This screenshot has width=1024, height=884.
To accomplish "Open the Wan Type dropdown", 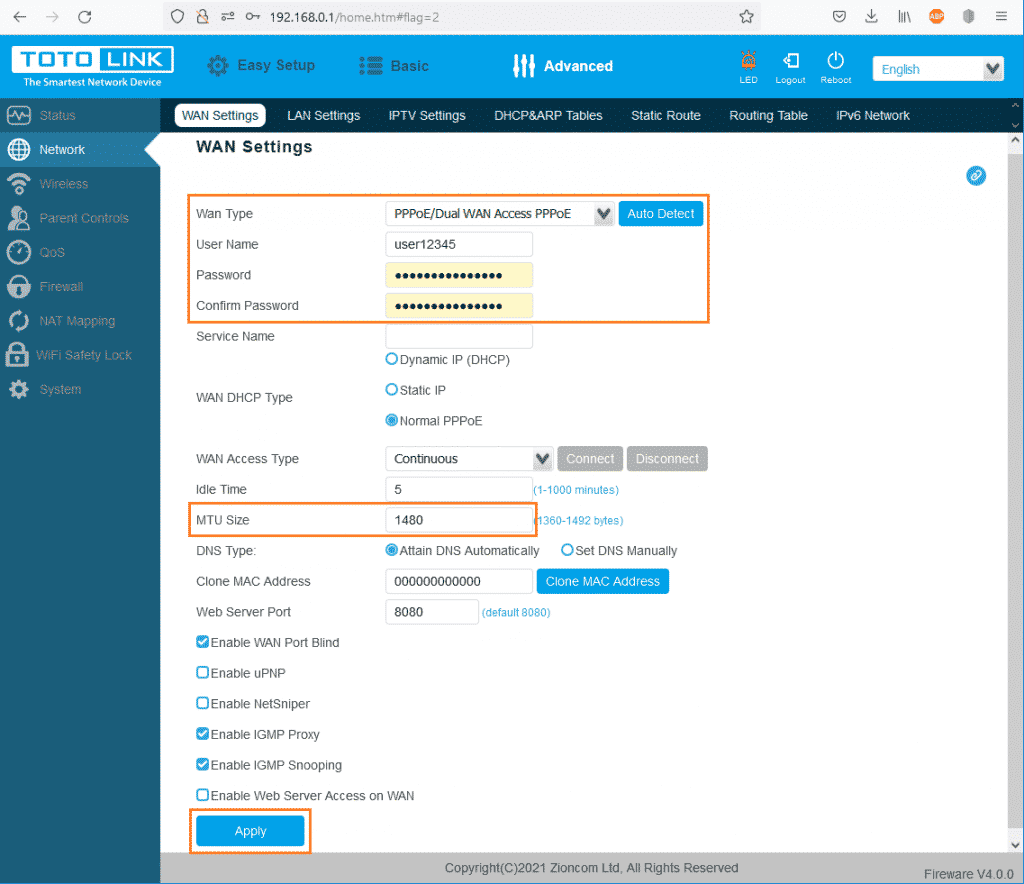I will [x=499, y=214].
